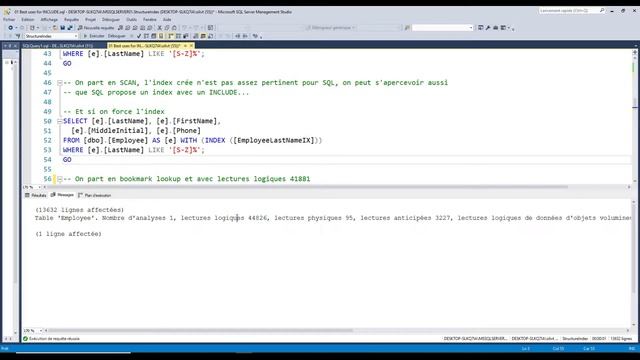Open the Affichage menu
Viewport: 640px width, 360px height.
pos(49,19)
